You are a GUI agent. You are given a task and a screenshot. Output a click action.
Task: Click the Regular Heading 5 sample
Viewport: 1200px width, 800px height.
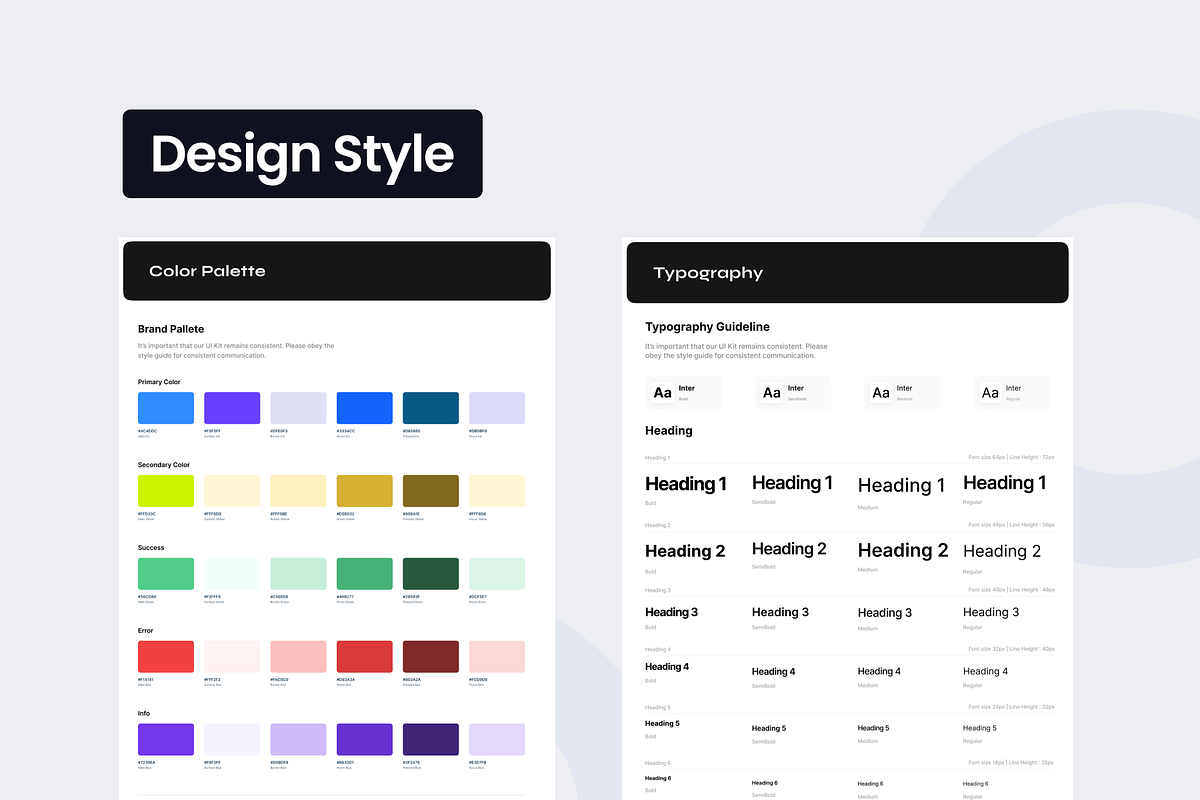980,728
